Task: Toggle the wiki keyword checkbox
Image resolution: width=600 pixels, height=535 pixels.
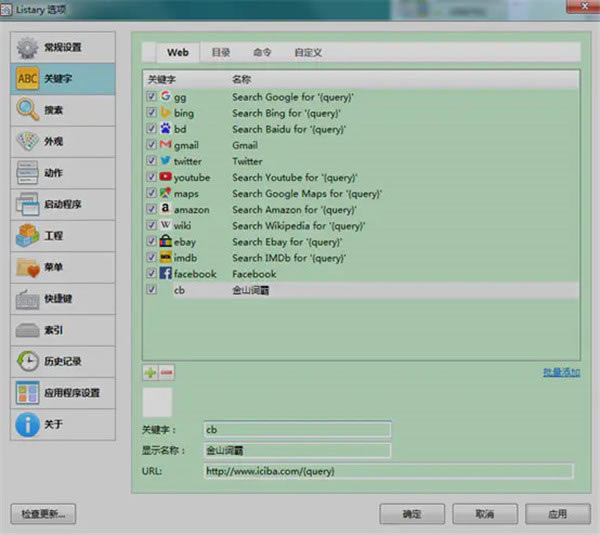Action: (x=152, y=225)
